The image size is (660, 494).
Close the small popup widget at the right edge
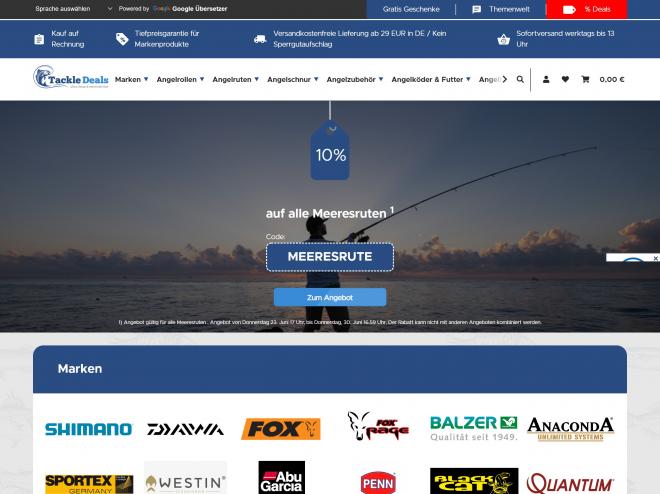(x=655, y=258)
